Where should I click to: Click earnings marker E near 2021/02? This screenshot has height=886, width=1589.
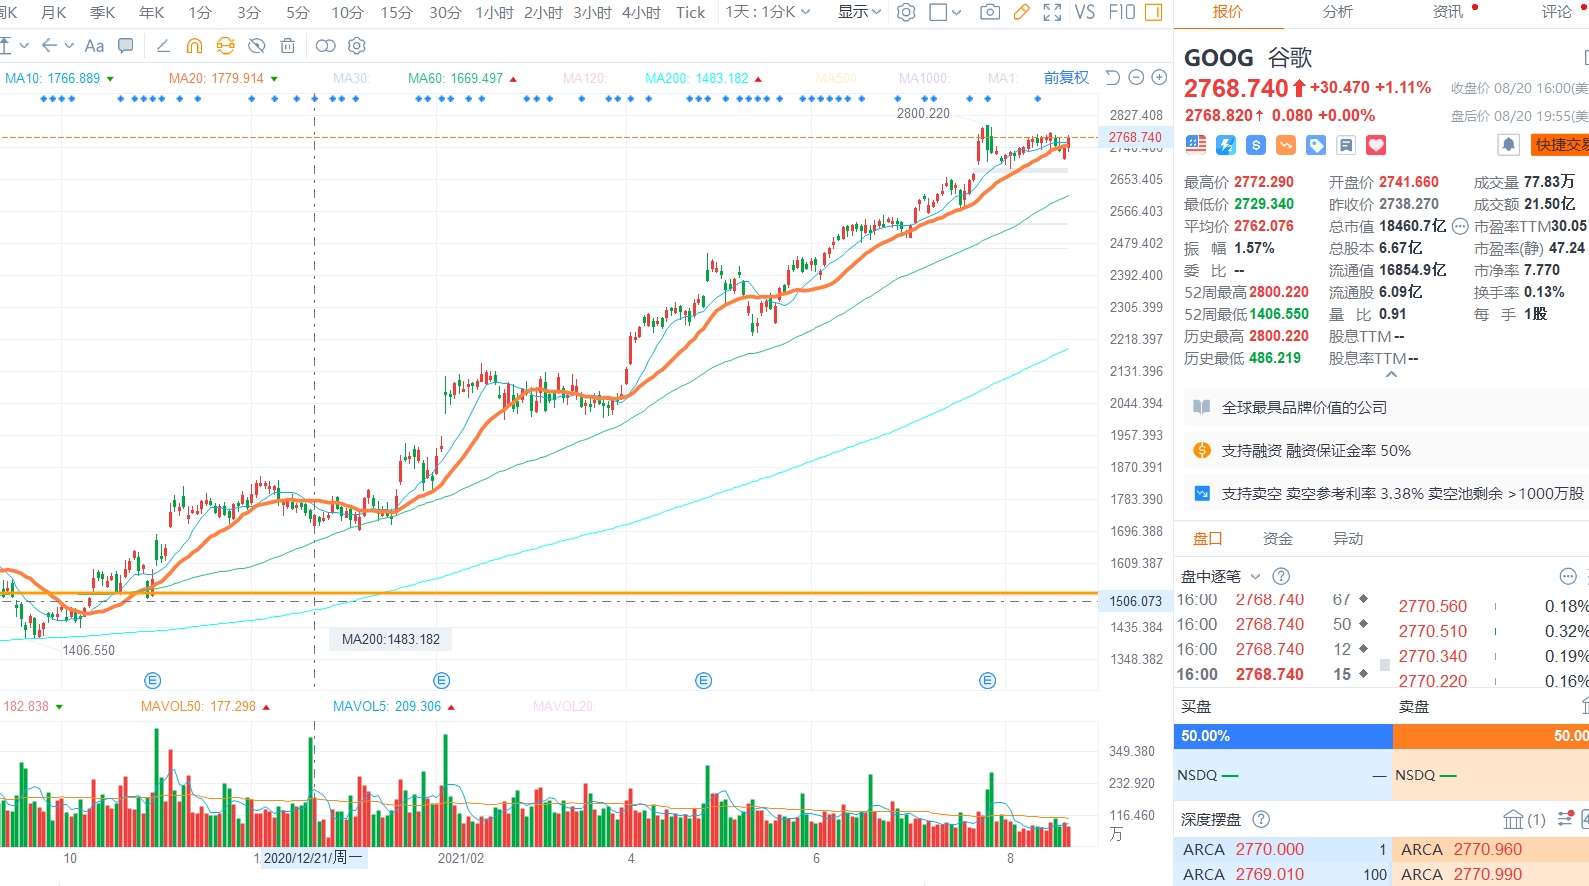point(441,680)
